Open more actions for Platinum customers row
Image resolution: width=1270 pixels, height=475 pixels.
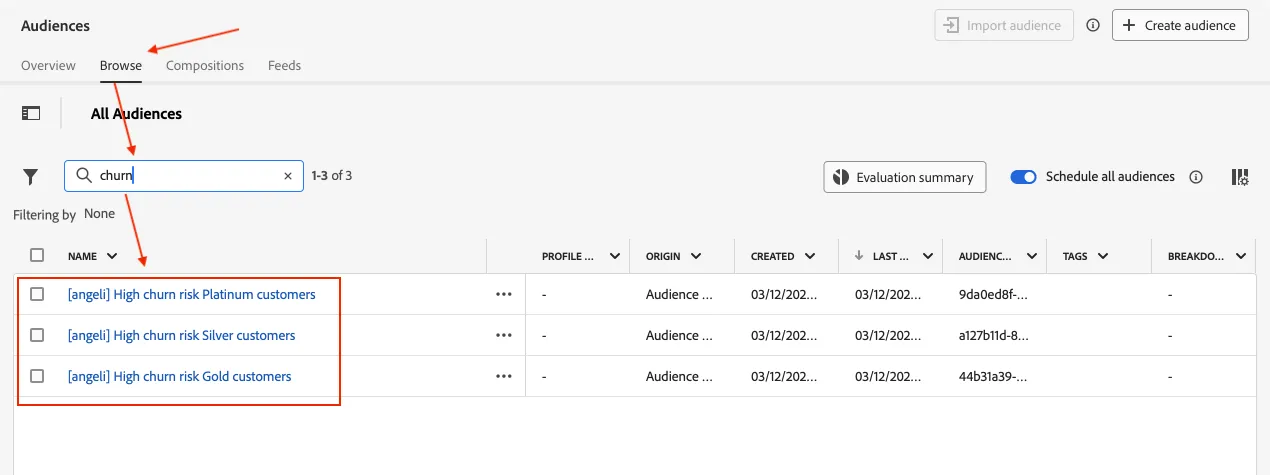(x=504, y=295)
